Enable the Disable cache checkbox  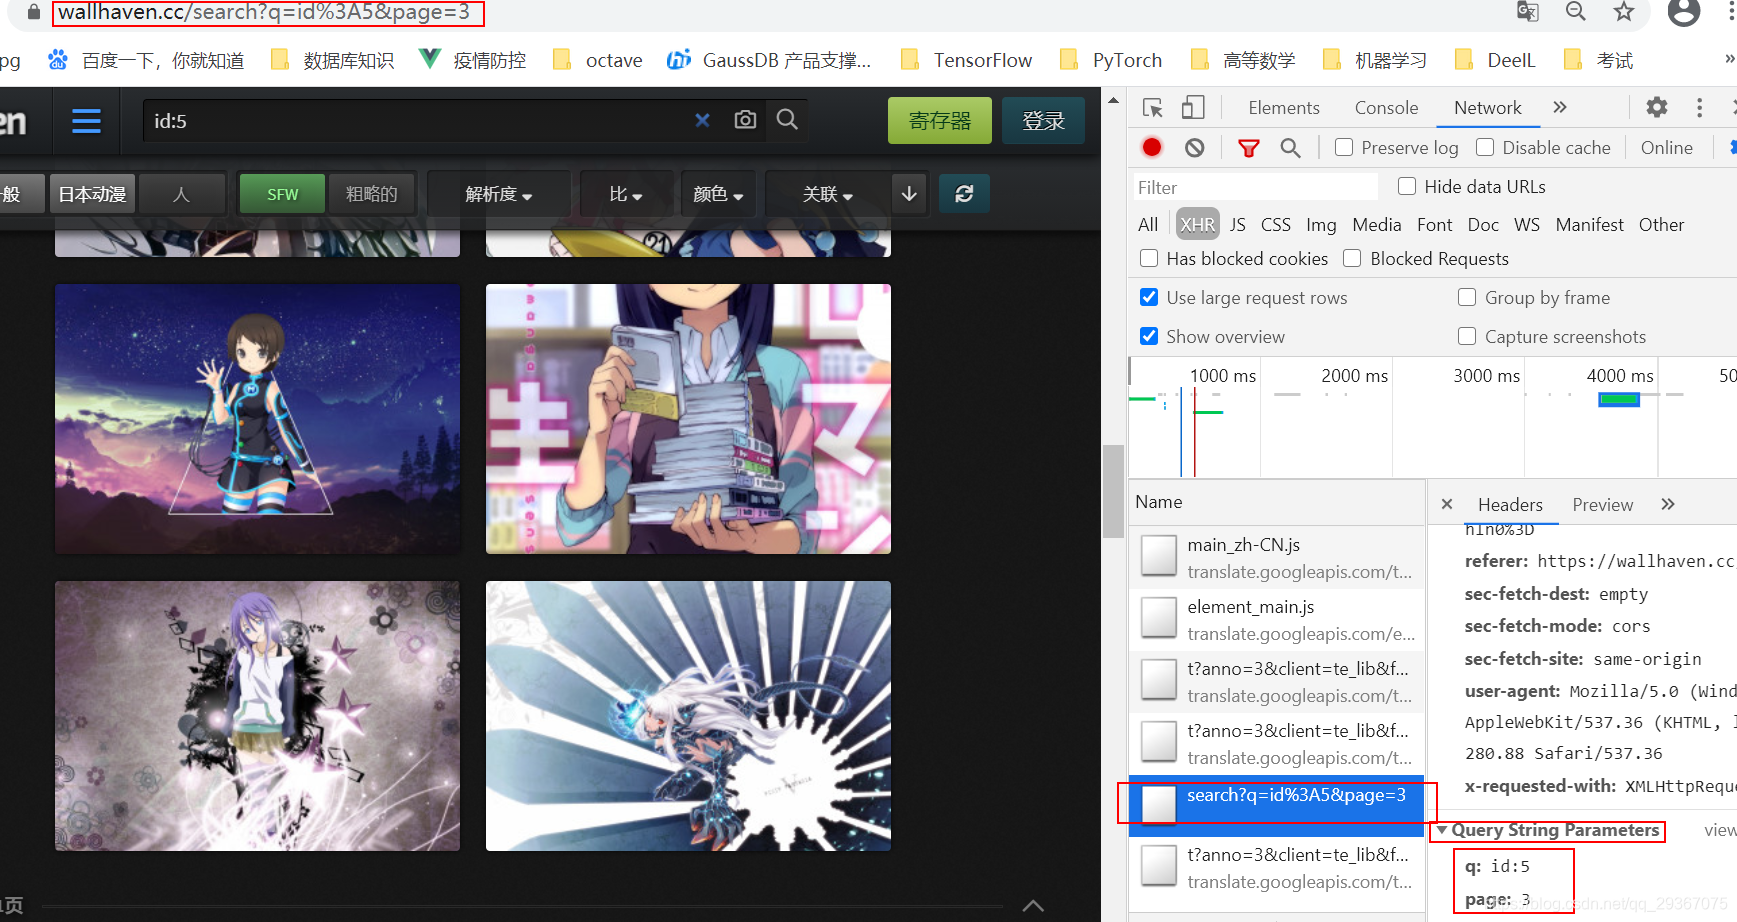tap(1485, 147)
